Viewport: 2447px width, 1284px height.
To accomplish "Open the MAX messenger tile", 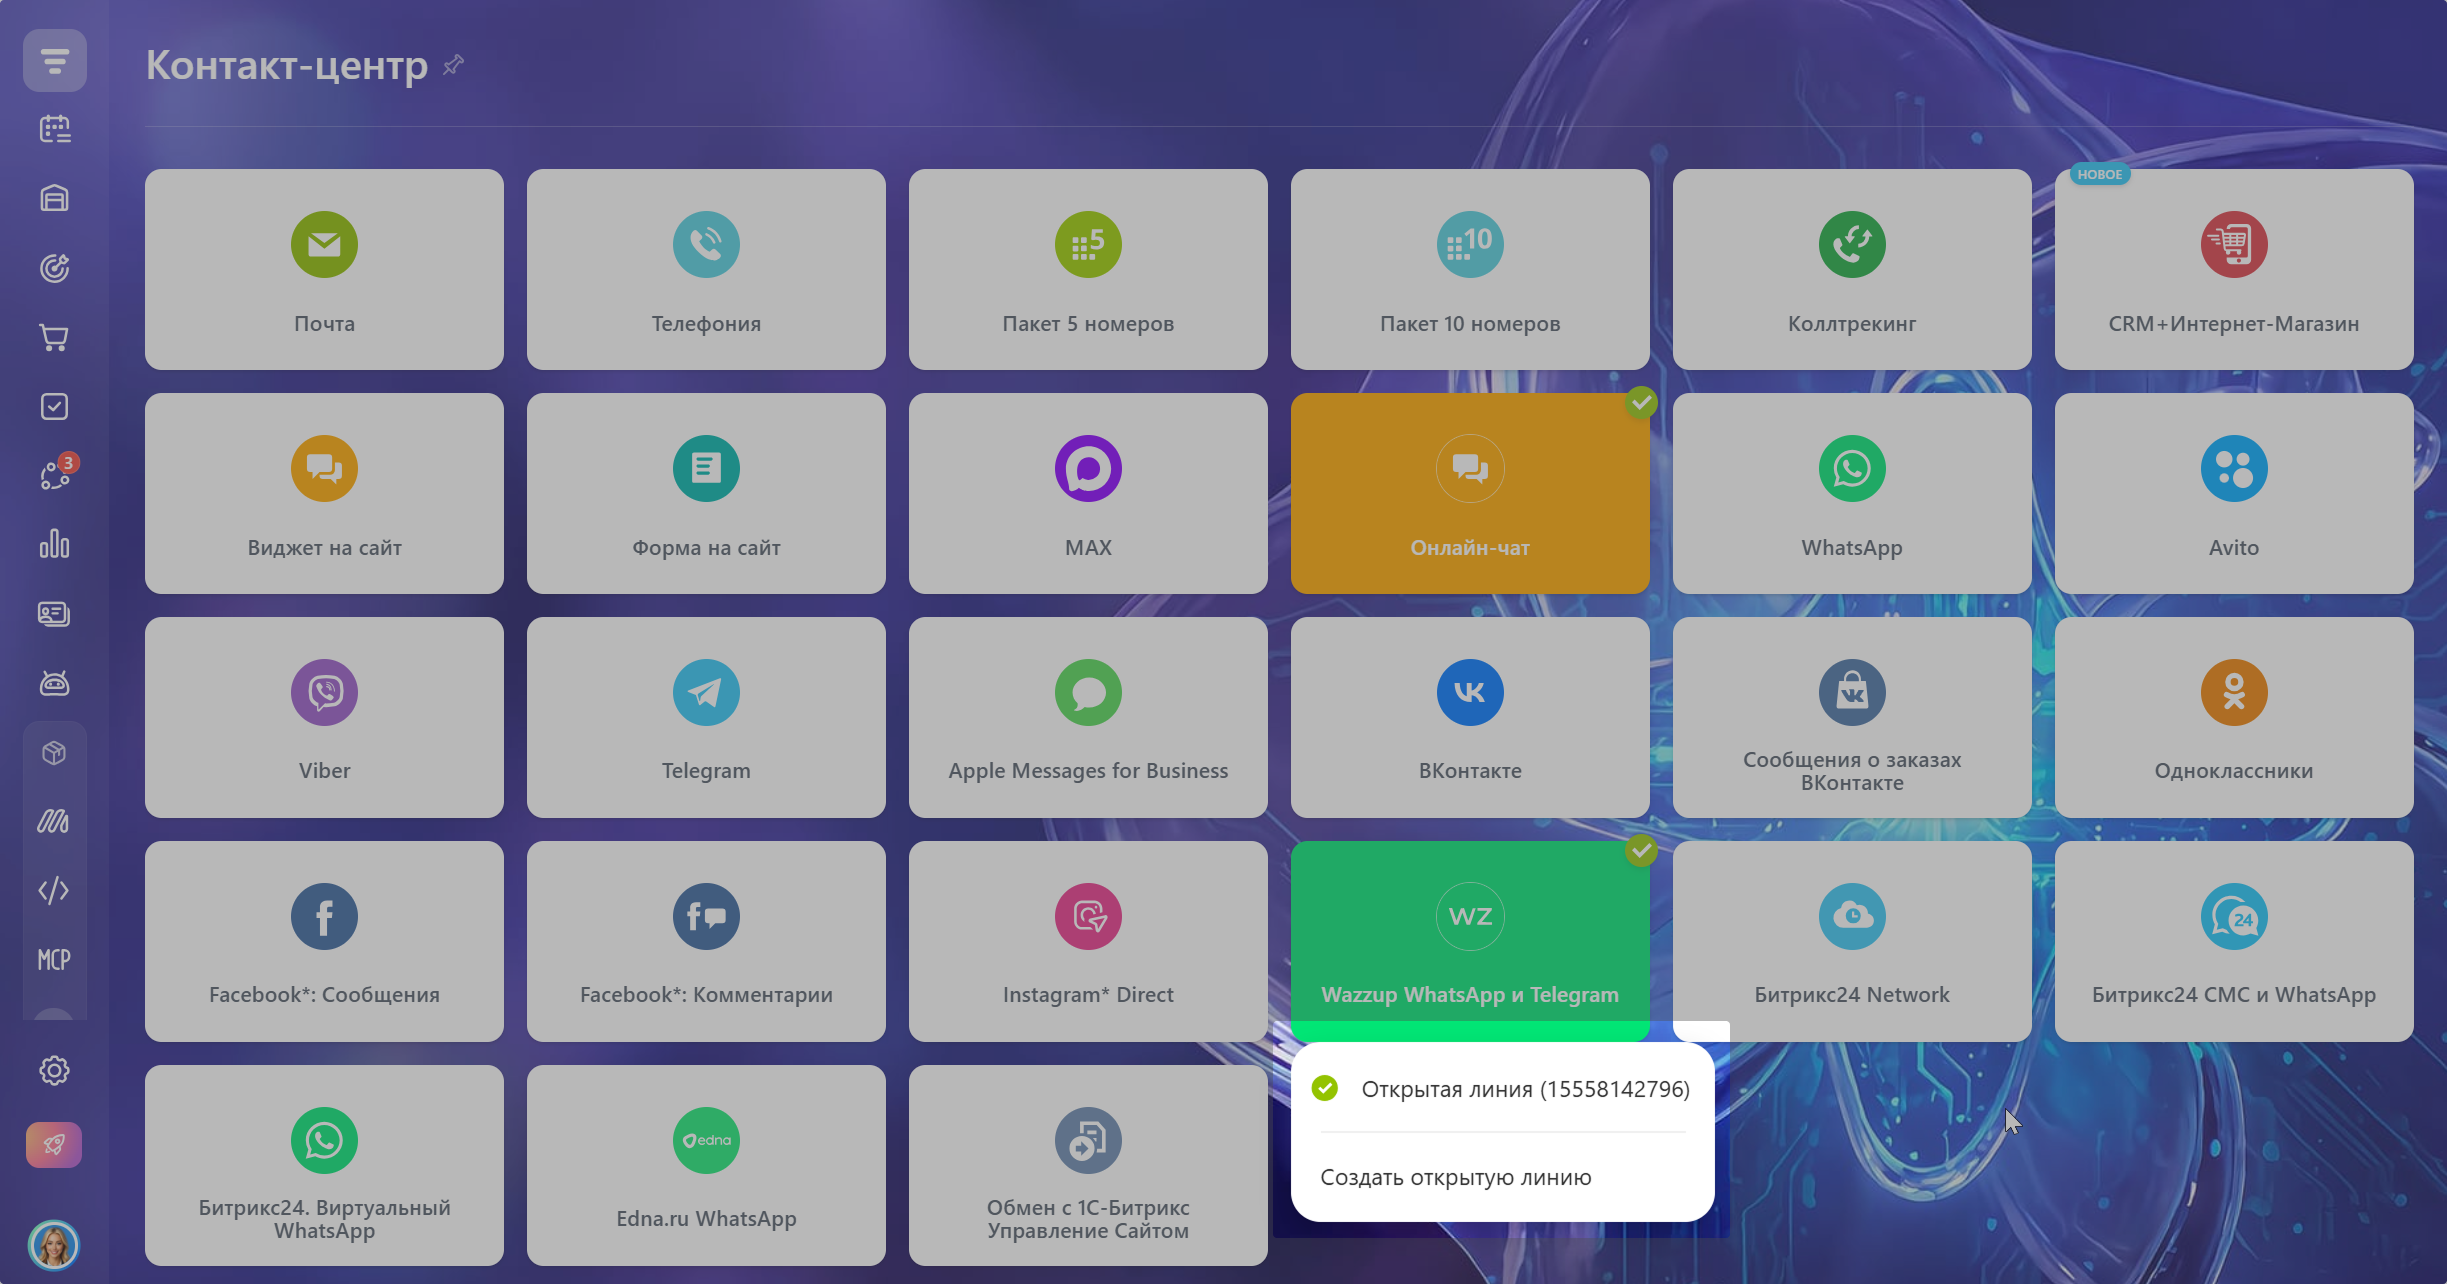I will (1088, 493).
